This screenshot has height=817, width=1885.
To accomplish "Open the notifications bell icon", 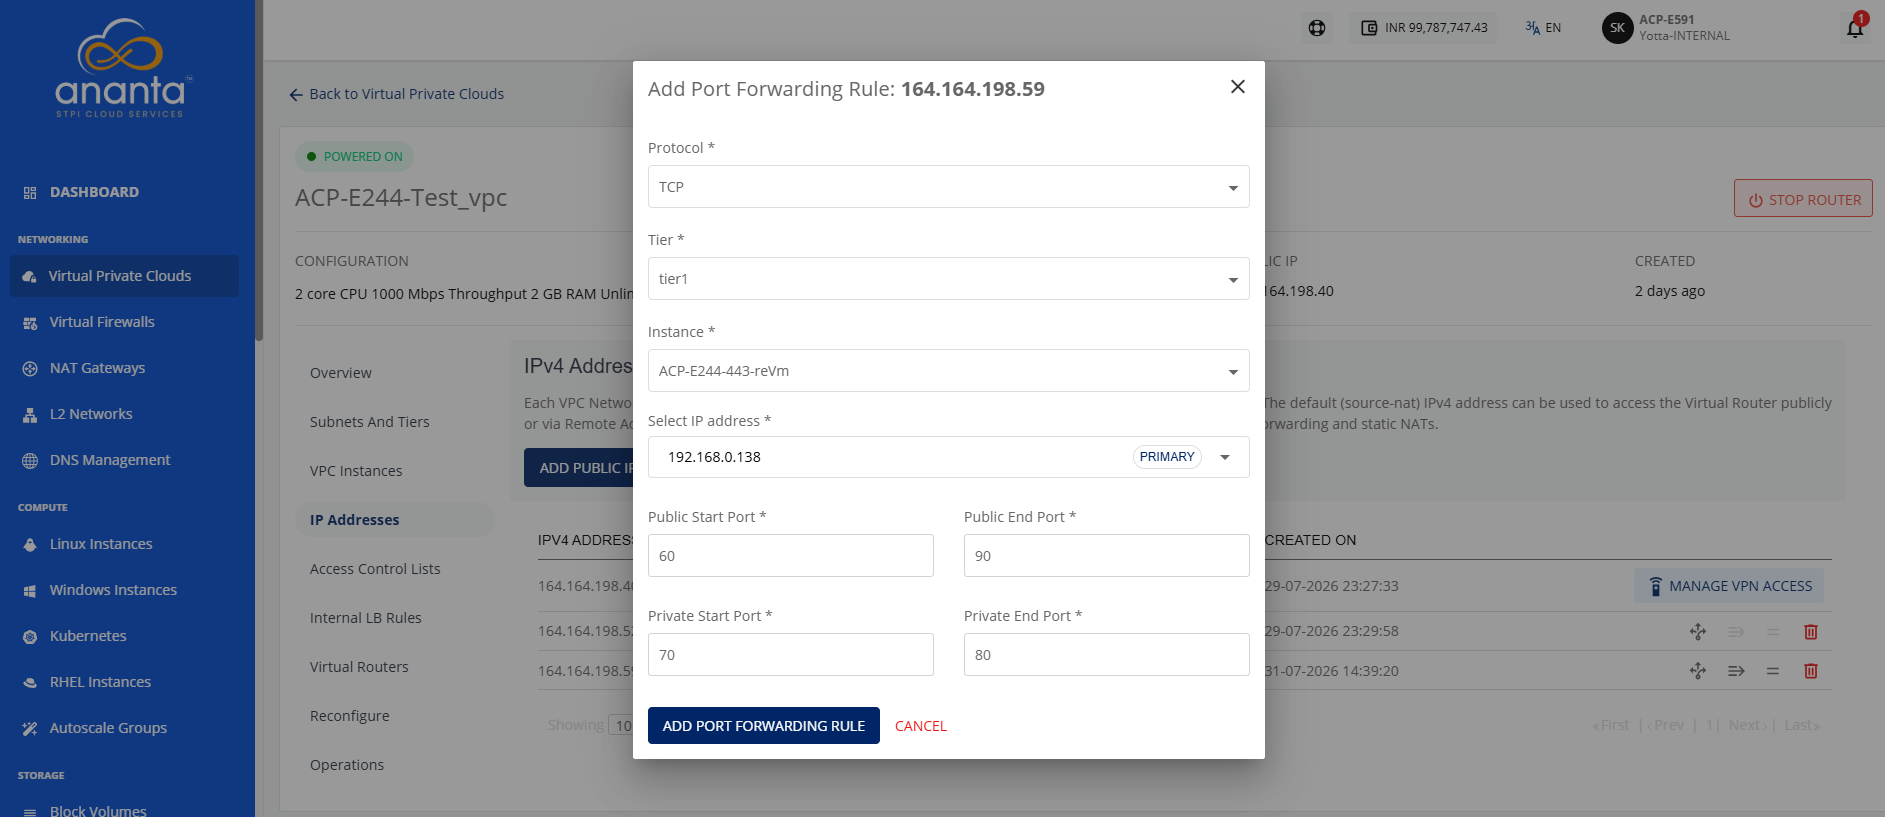I will [x=1855, y=27].
